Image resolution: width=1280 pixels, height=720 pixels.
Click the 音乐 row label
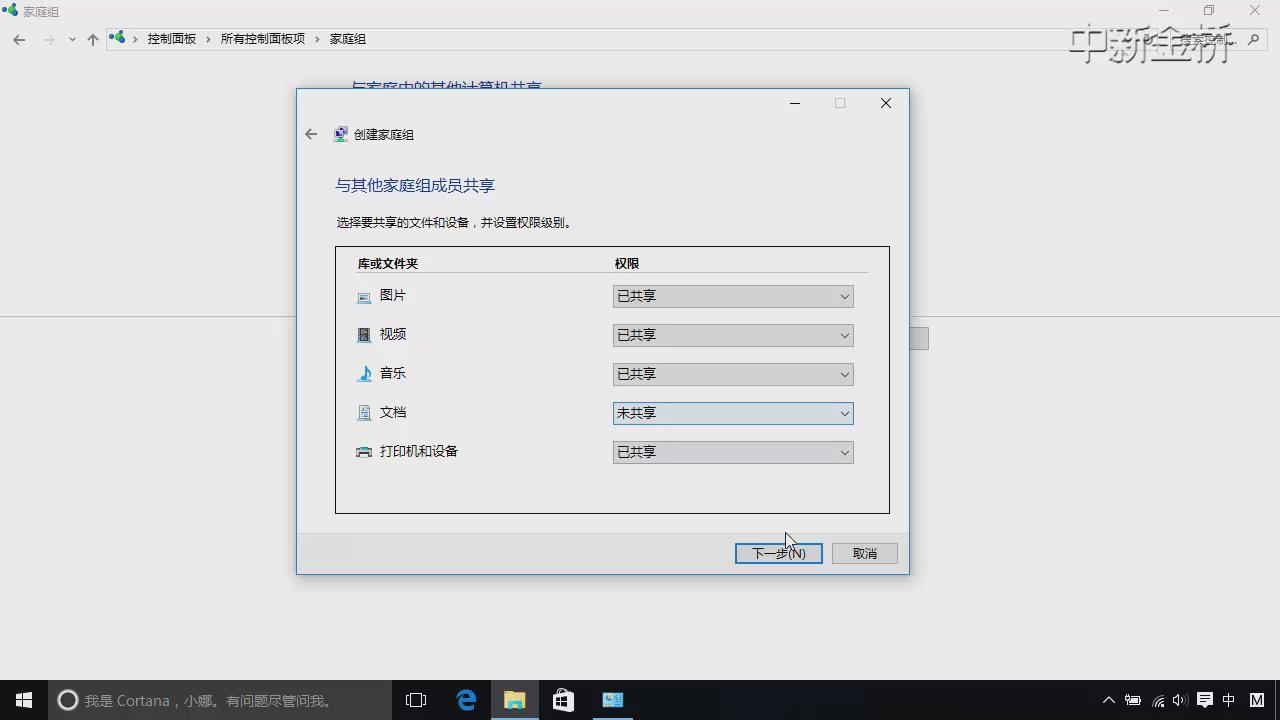pos(393,374)
